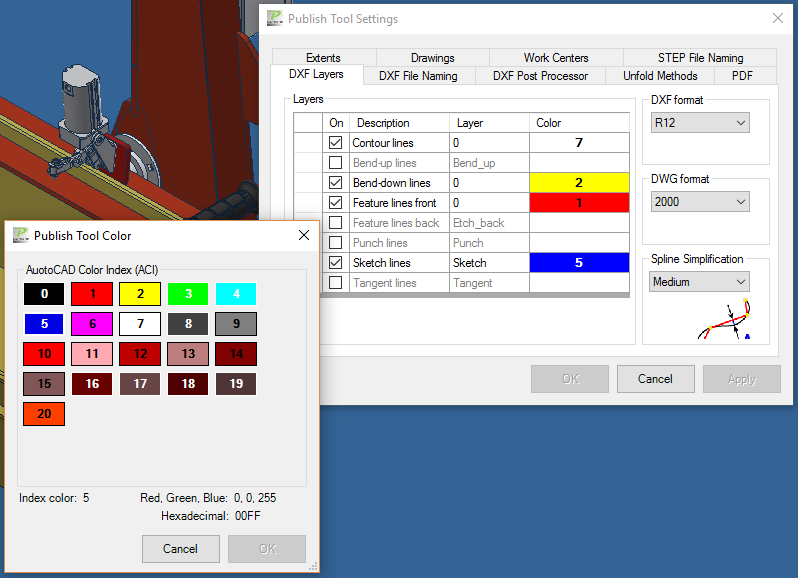Click Cancel in Publish Tool Color dialog
Viewport: 798px width, 578px height.
(181, 549)
